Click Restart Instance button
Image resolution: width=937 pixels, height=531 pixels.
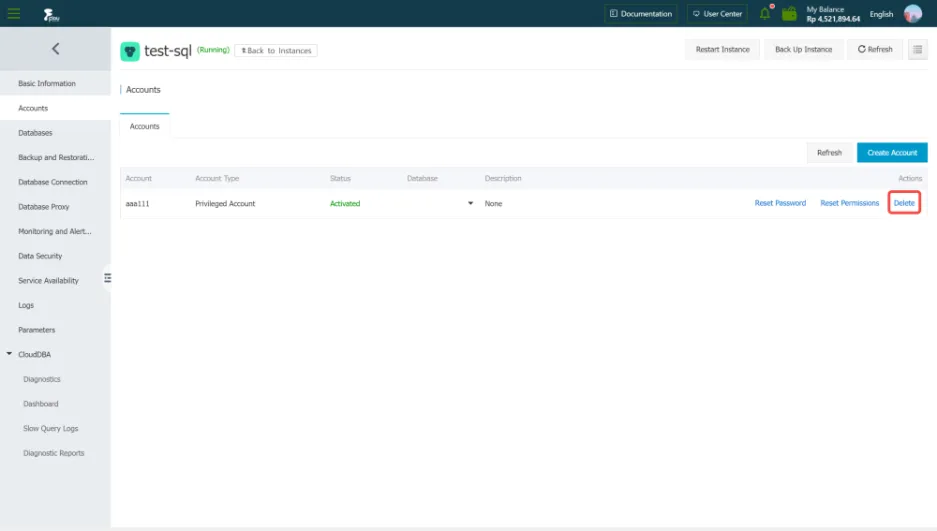pos(722,50)
